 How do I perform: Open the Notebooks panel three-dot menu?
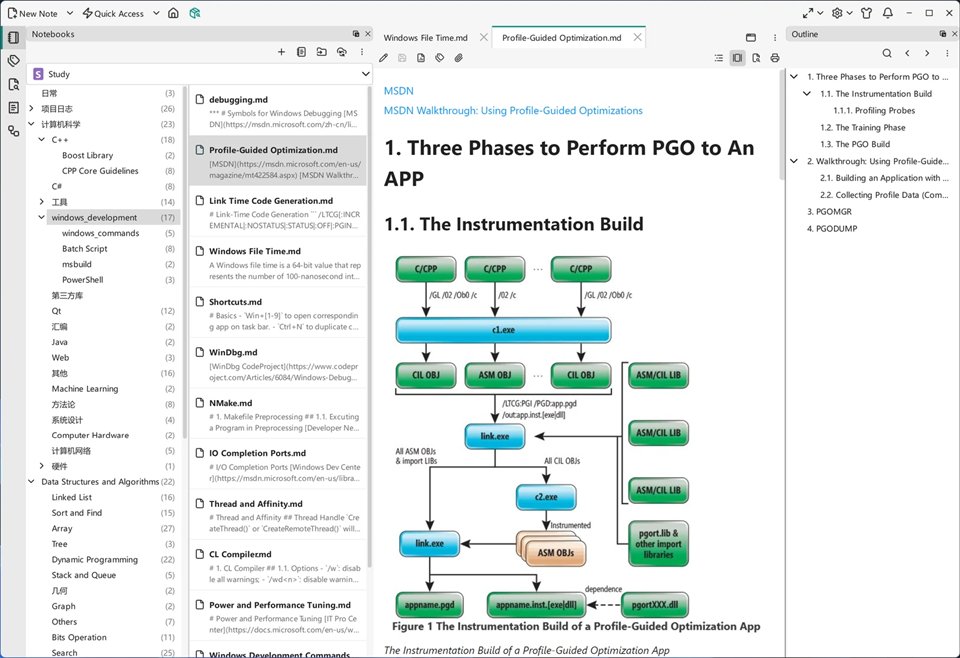[x=362, y=52]
